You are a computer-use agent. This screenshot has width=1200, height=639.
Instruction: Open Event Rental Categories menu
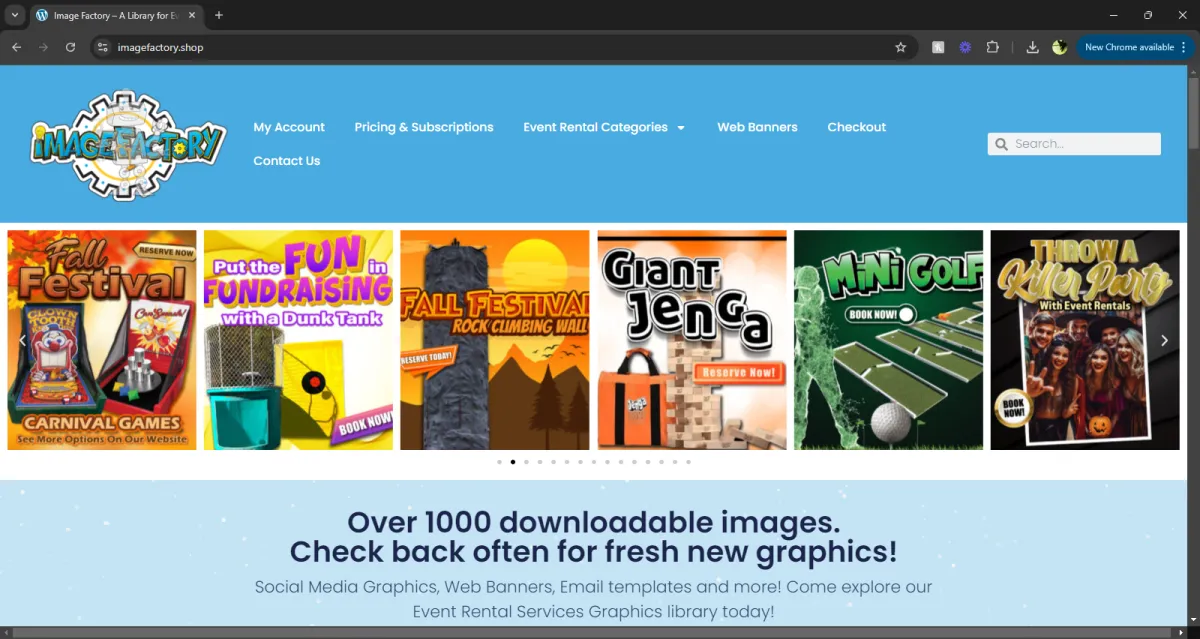[x=595, y=127]
